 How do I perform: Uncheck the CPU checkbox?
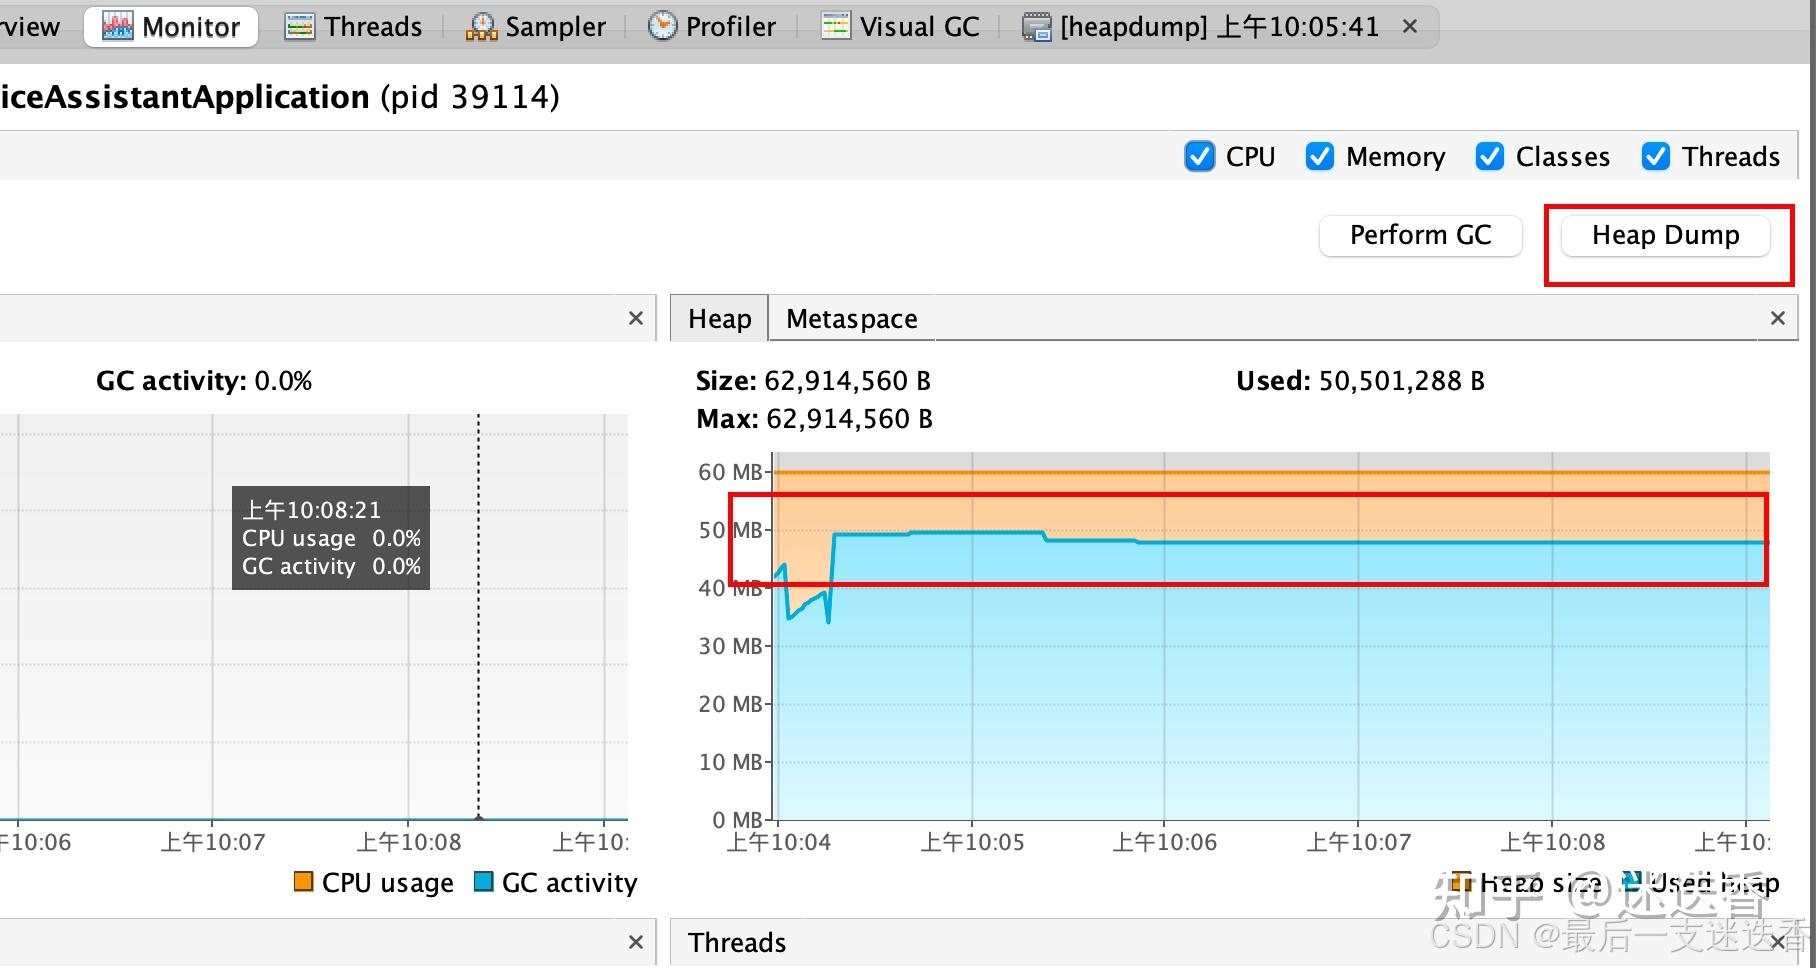tap(1199, 156)
